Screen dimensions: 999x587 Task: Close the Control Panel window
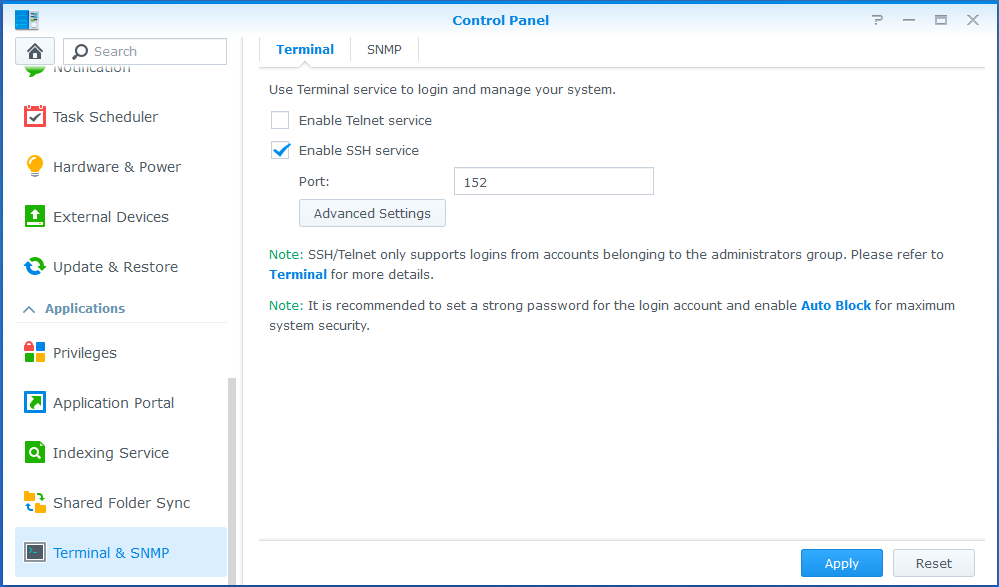pos(973,20)
